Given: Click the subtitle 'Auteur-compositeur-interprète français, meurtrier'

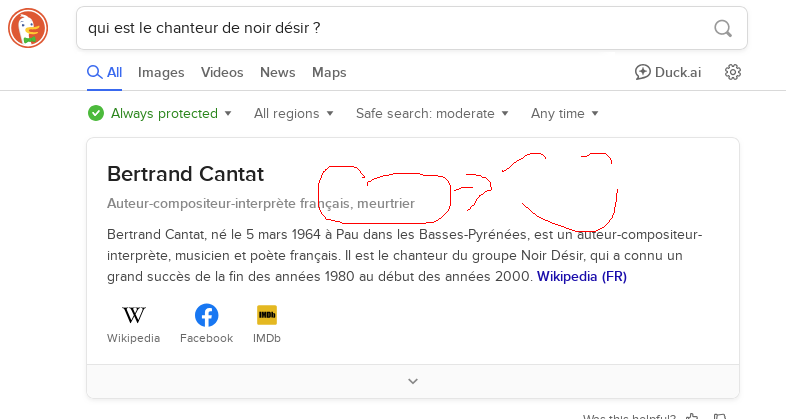Looking at the screenshot, I should 261,203.
